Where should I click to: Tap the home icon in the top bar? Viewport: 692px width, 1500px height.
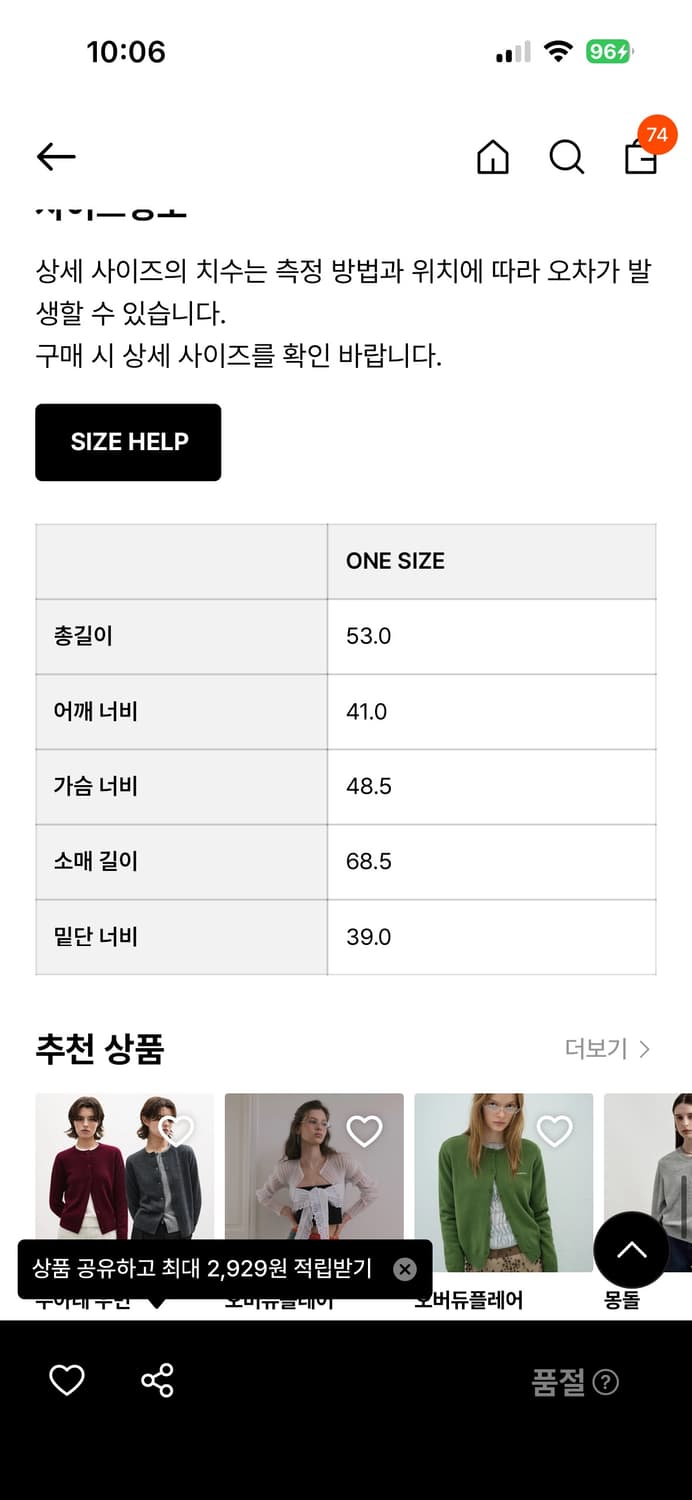(x=492, y=157)
